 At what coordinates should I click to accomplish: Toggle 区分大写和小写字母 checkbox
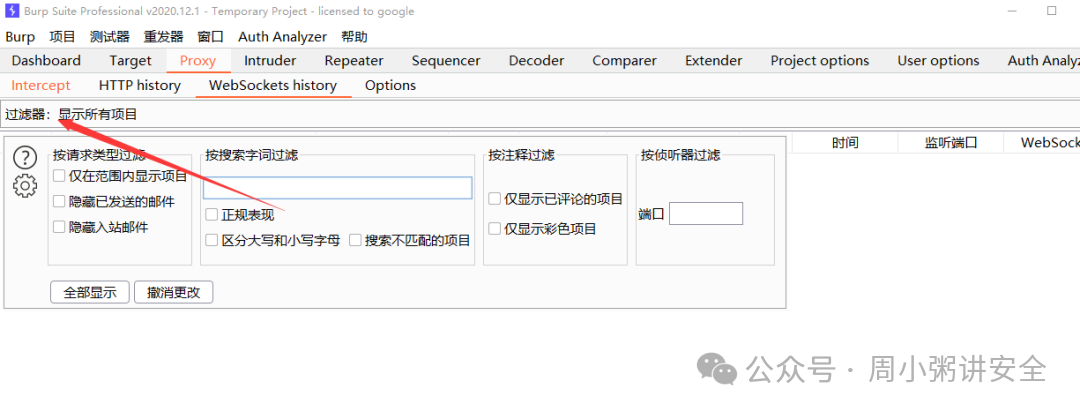click(x=212, y=240)
